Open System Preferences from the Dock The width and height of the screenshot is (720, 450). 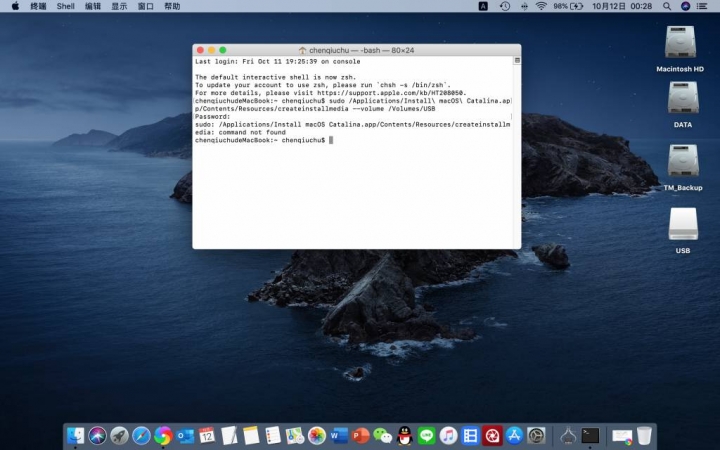click(536, 435)
